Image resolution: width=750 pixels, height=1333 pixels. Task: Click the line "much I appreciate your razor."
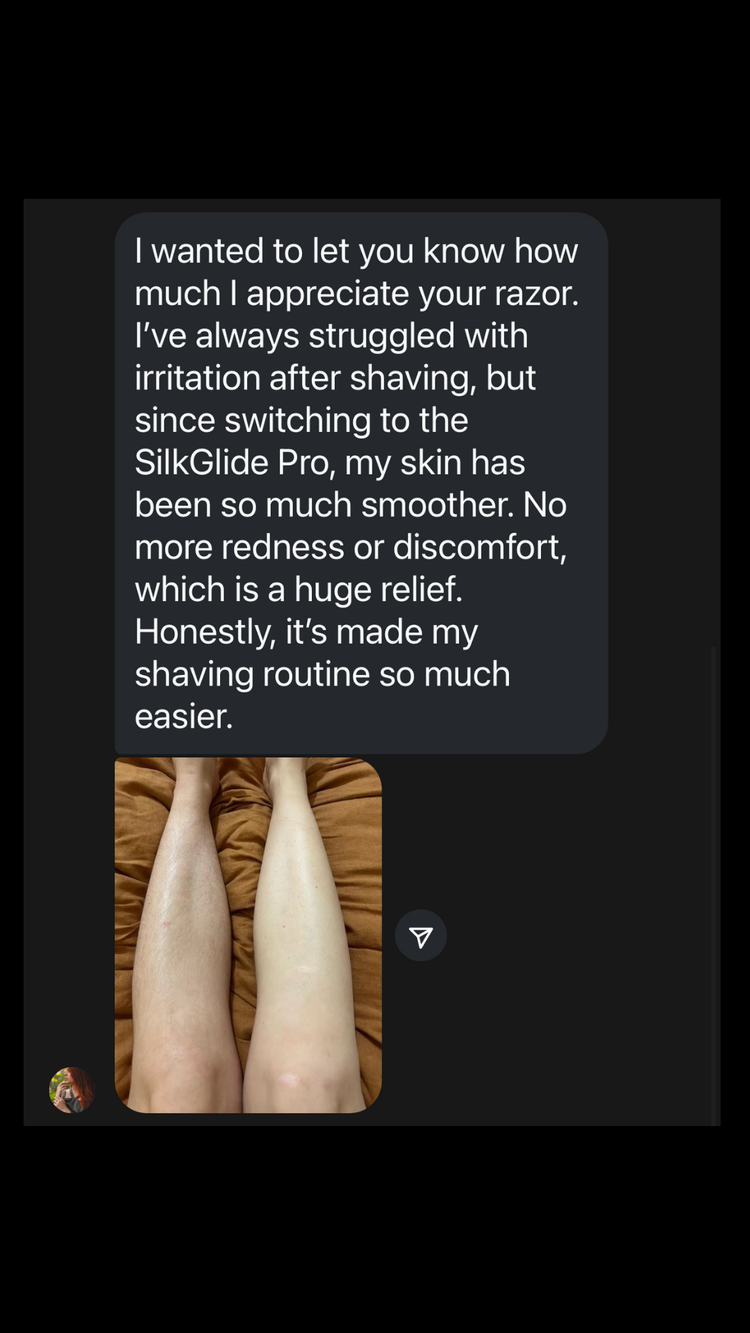(357, 293)
